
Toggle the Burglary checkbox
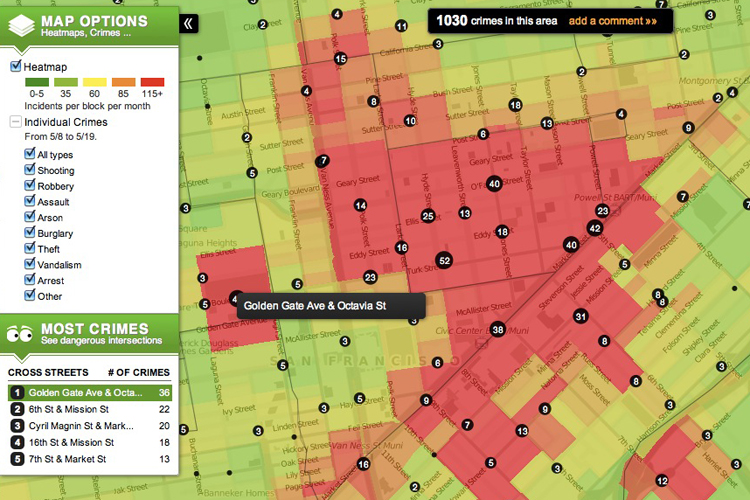point(28,233)
